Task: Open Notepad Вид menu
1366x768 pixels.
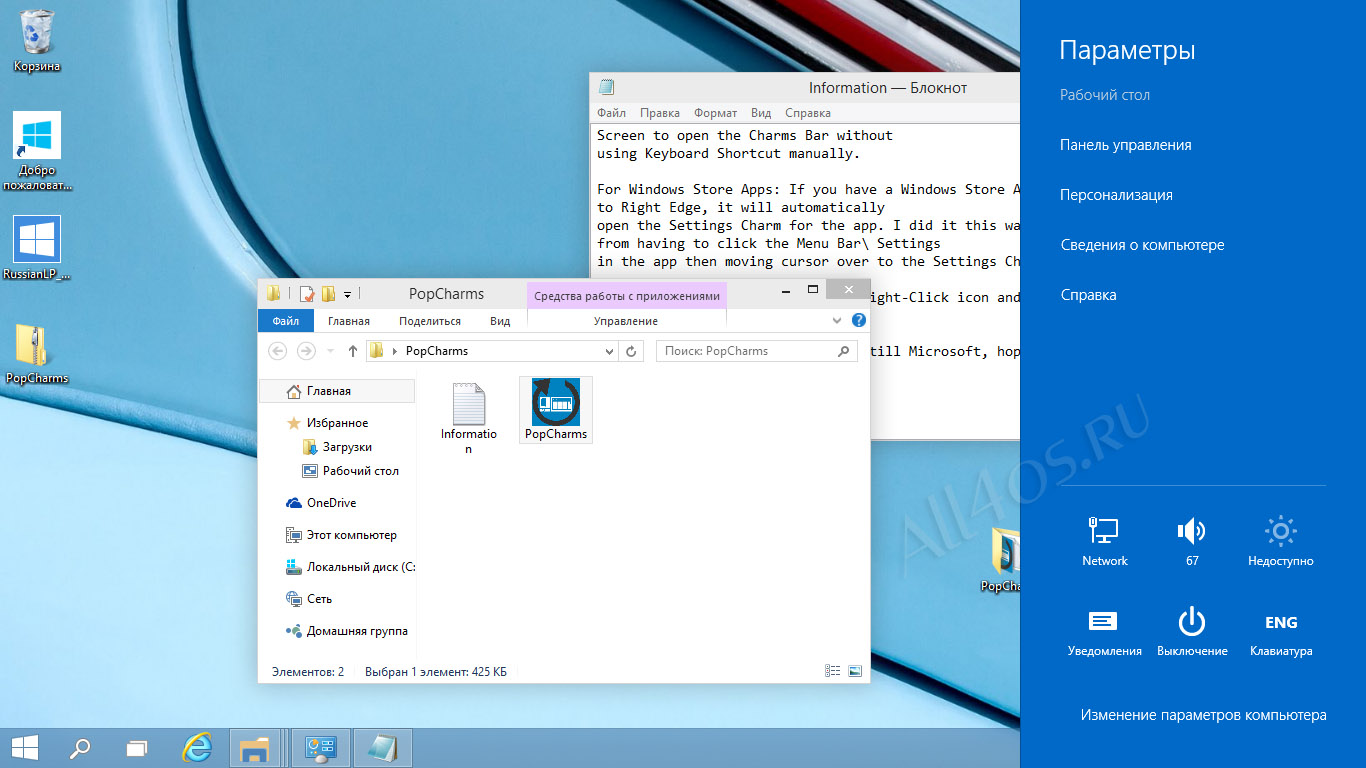Action: point(761,113)
